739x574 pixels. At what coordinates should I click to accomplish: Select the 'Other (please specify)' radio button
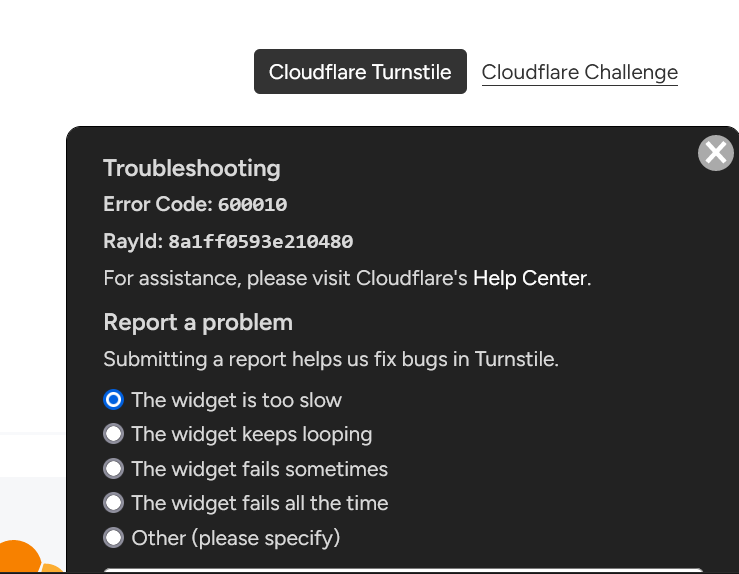pyautogui.click(x=114, y=537)
